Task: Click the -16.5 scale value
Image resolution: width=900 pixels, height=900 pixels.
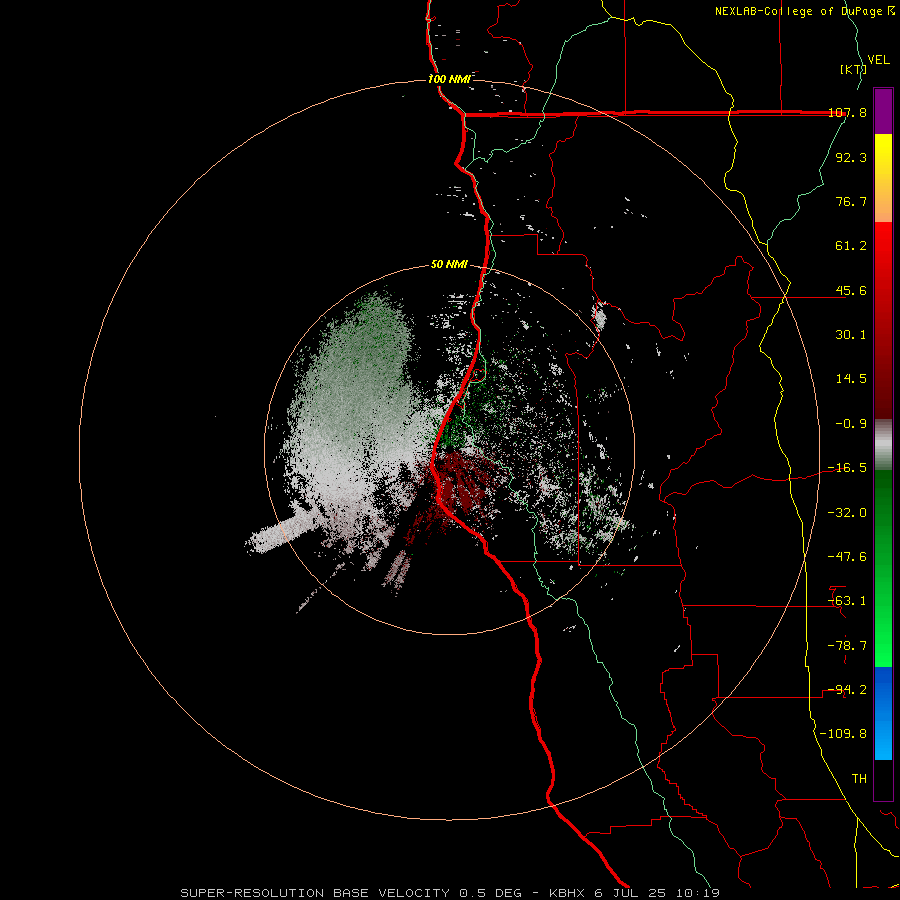Action: pyautogui.click(x=847, y=468)
